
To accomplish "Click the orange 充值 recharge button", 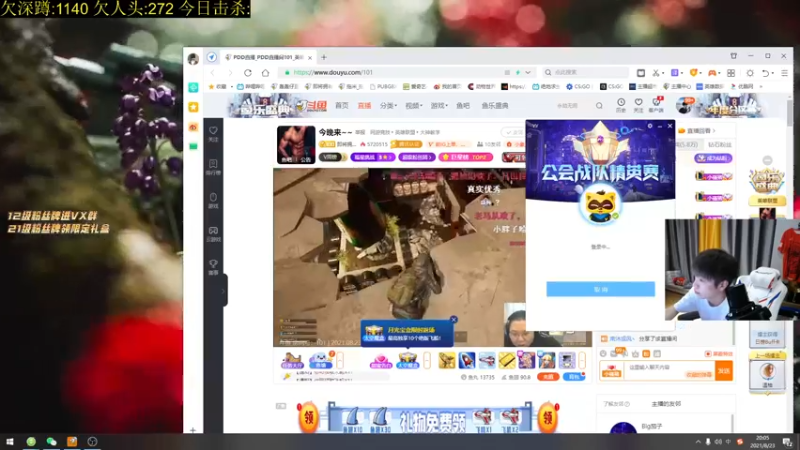I will pyautogui.click(x=548, y=377).
